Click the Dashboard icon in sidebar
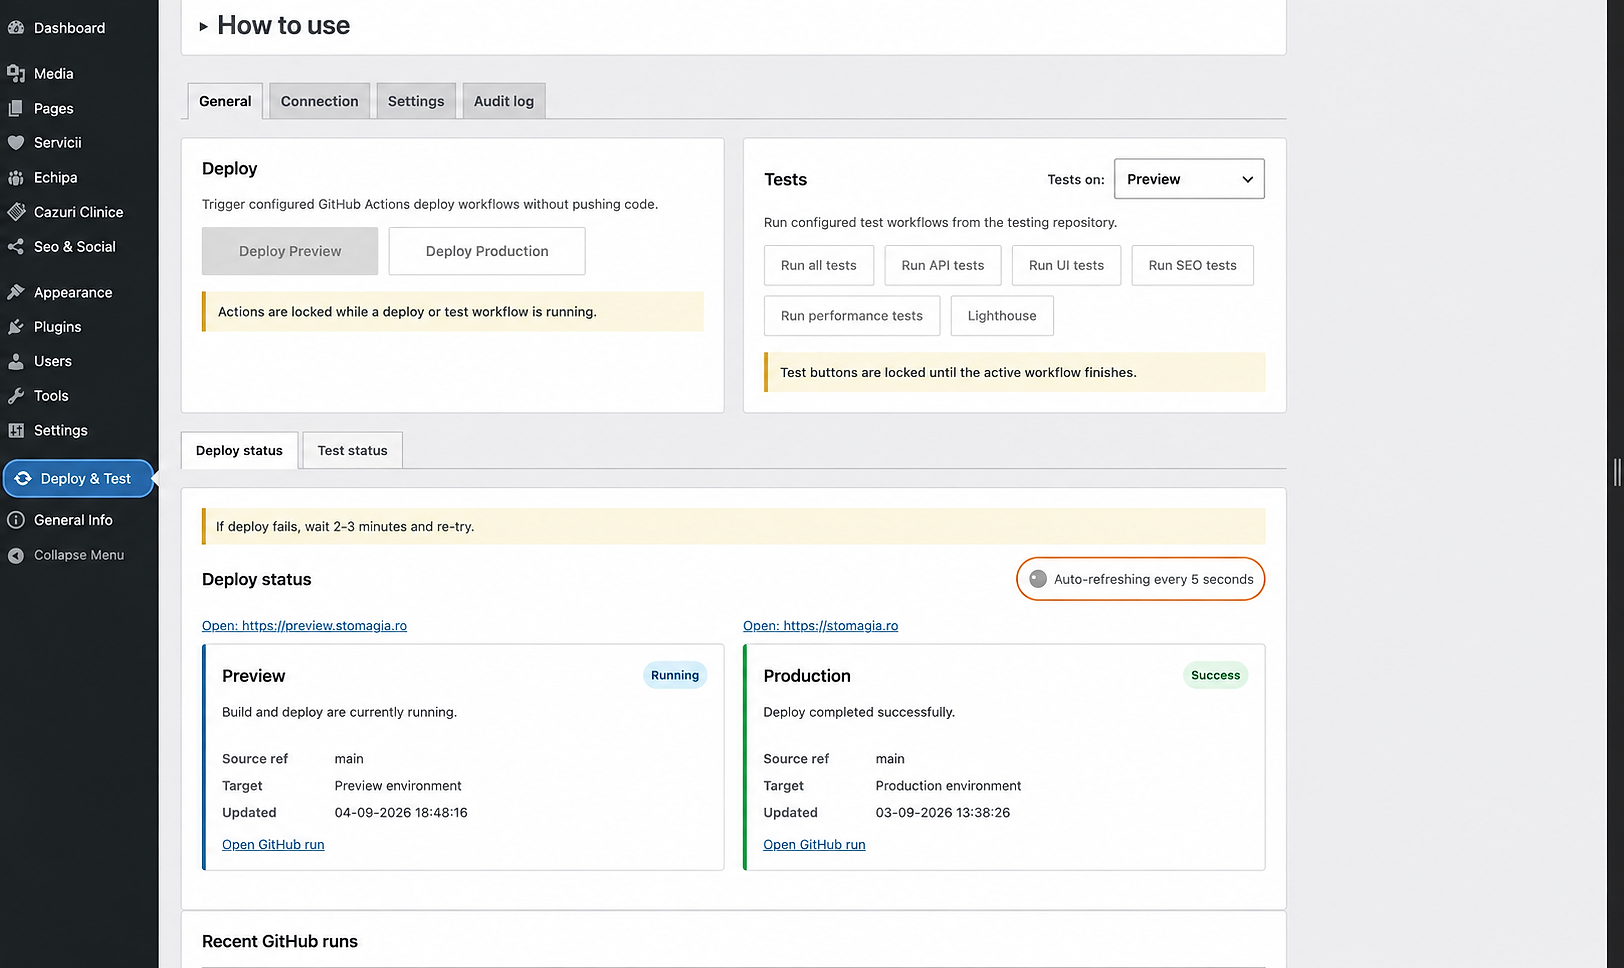The width and height of the screenshot is (1624, 968). tap(16, 28)
